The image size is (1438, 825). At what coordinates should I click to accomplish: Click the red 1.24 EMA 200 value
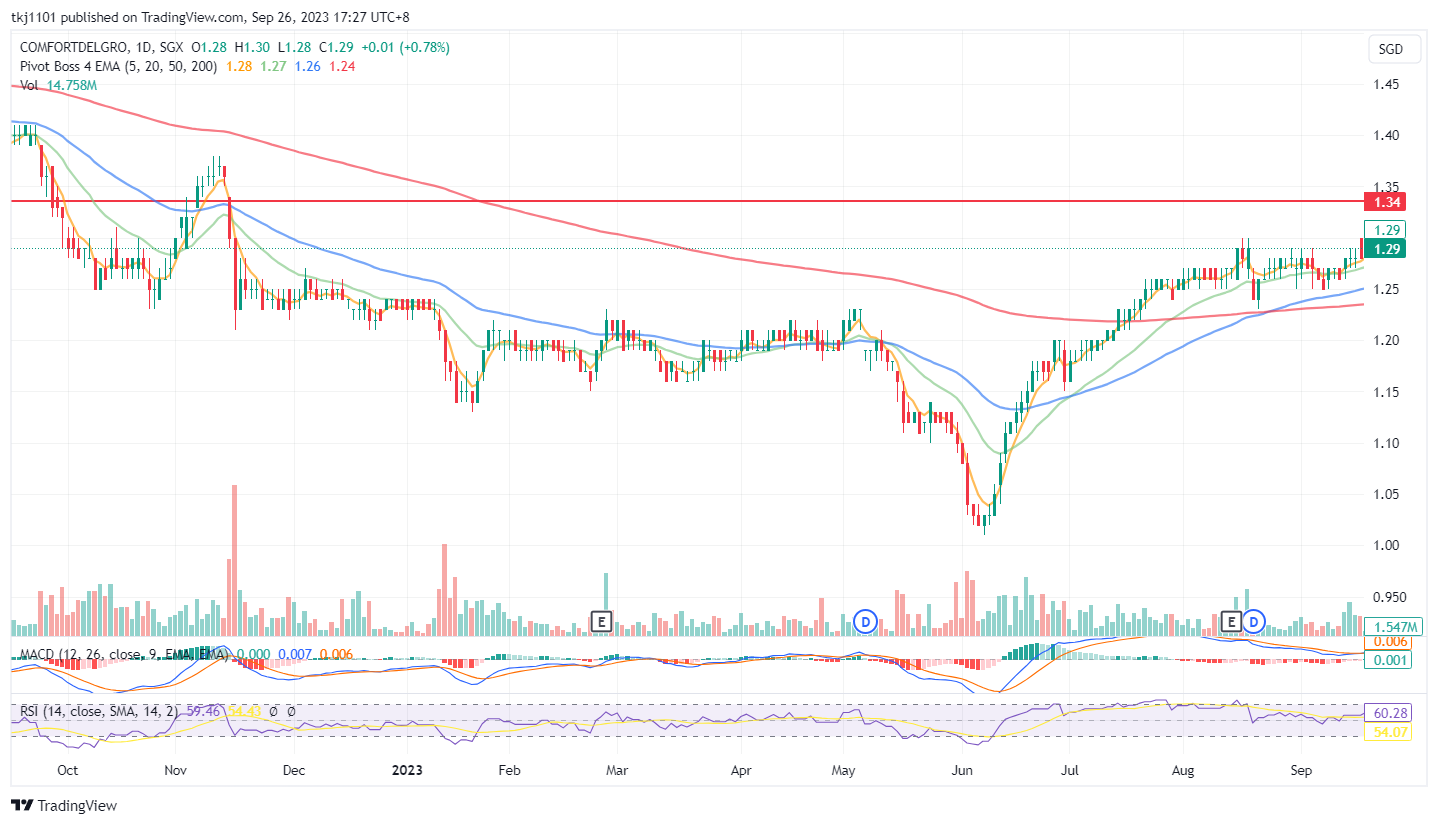(341, 66)
